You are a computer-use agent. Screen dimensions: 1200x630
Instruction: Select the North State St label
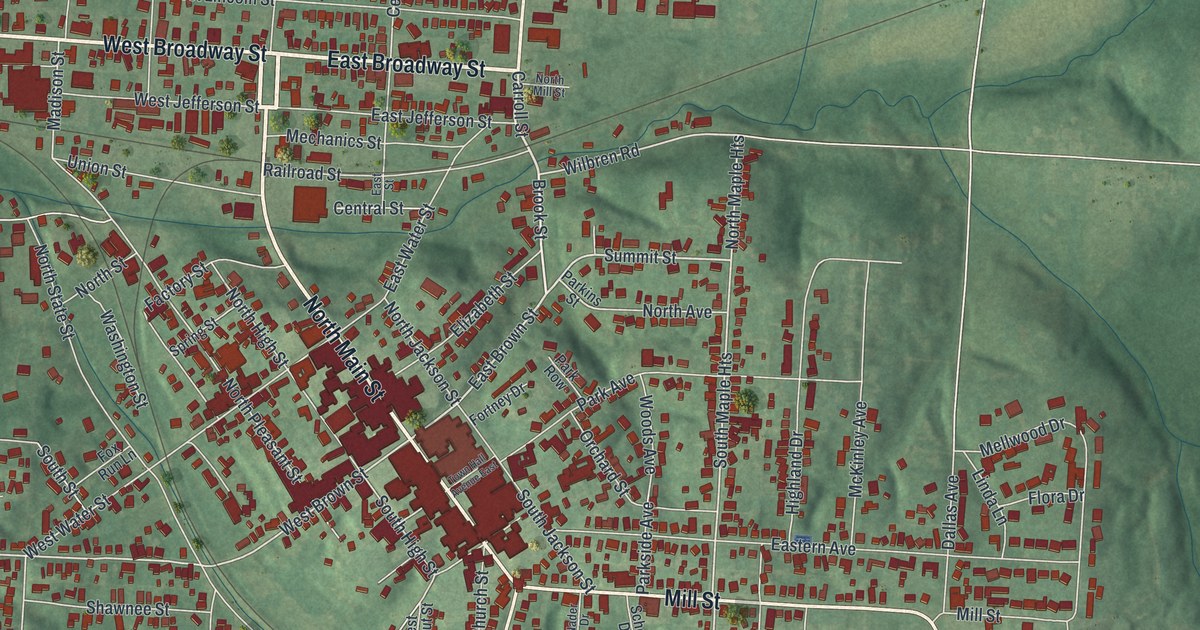pos(55,292)
